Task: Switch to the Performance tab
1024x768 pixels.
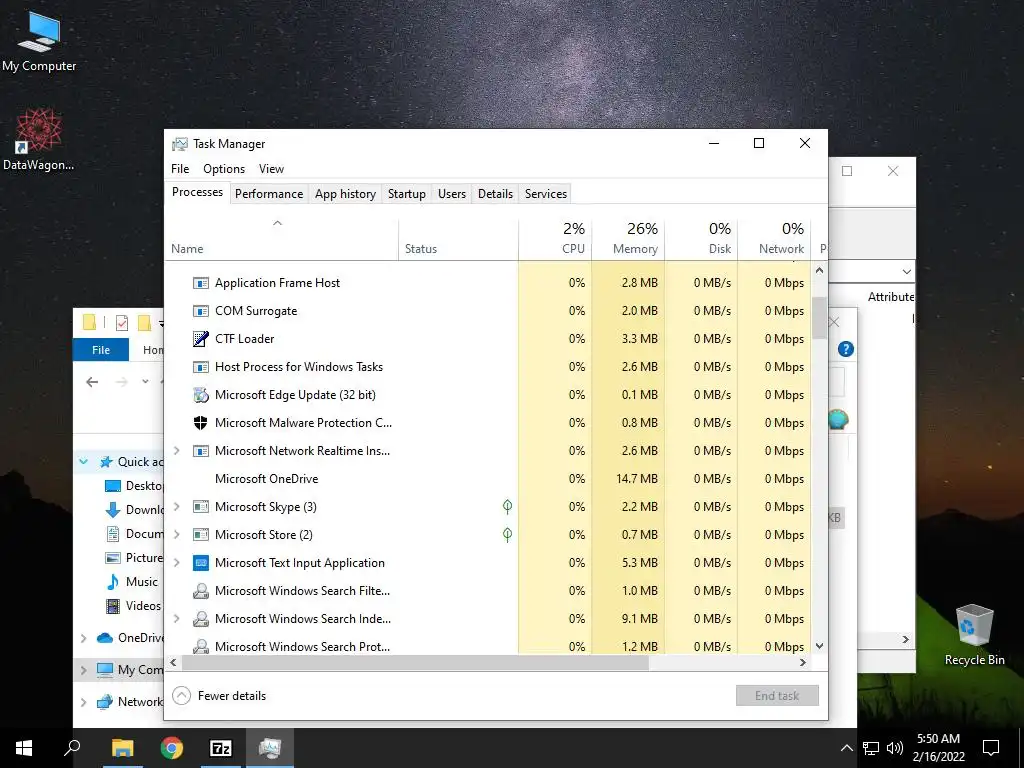Action: 269,194
